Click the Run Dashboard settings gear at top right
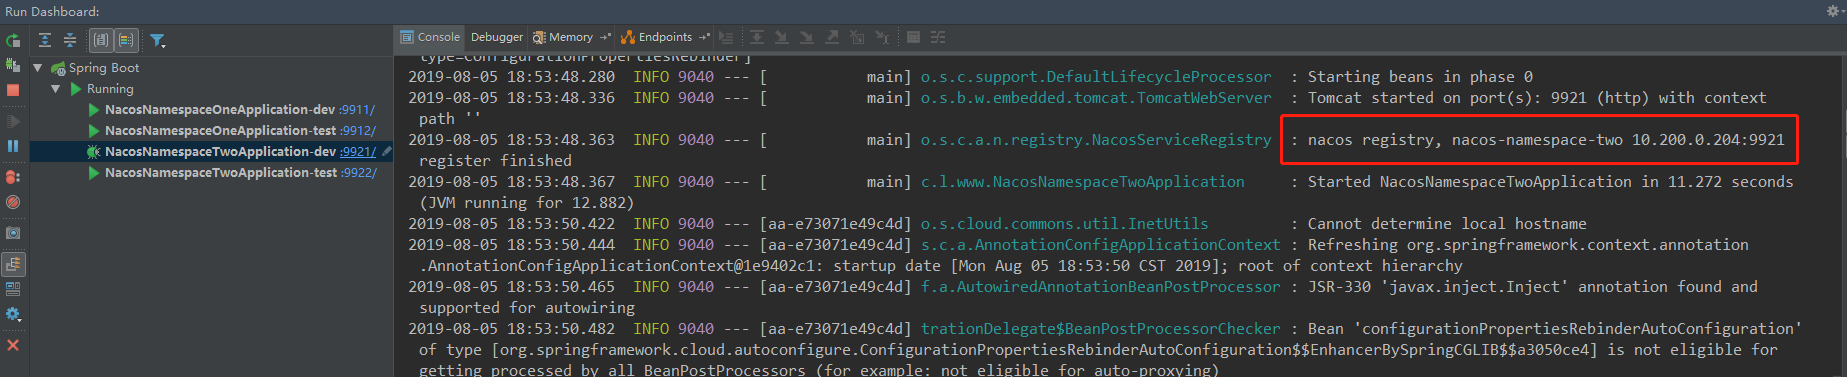The image size is (1847, 377). (1833, 11)
